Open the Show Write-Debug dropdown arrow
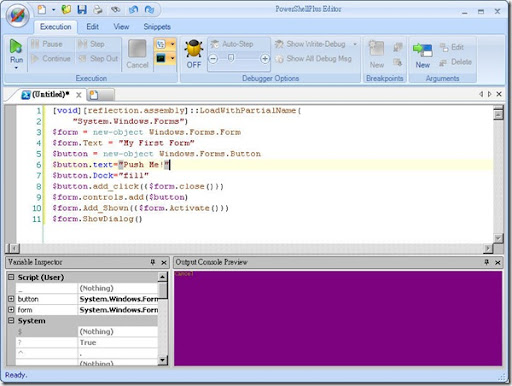Image resolution: width=512 pixels, height=386 pixels. [x=355, y=44]
